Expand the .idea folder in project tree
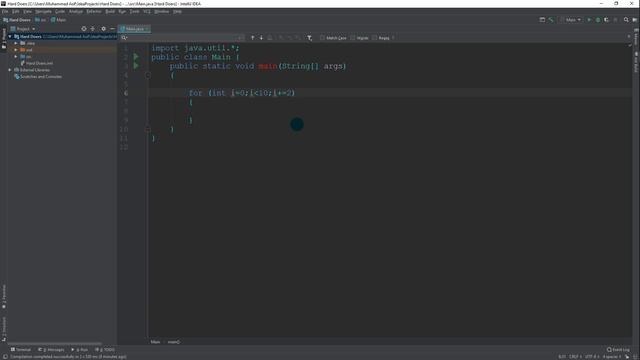 16,43
